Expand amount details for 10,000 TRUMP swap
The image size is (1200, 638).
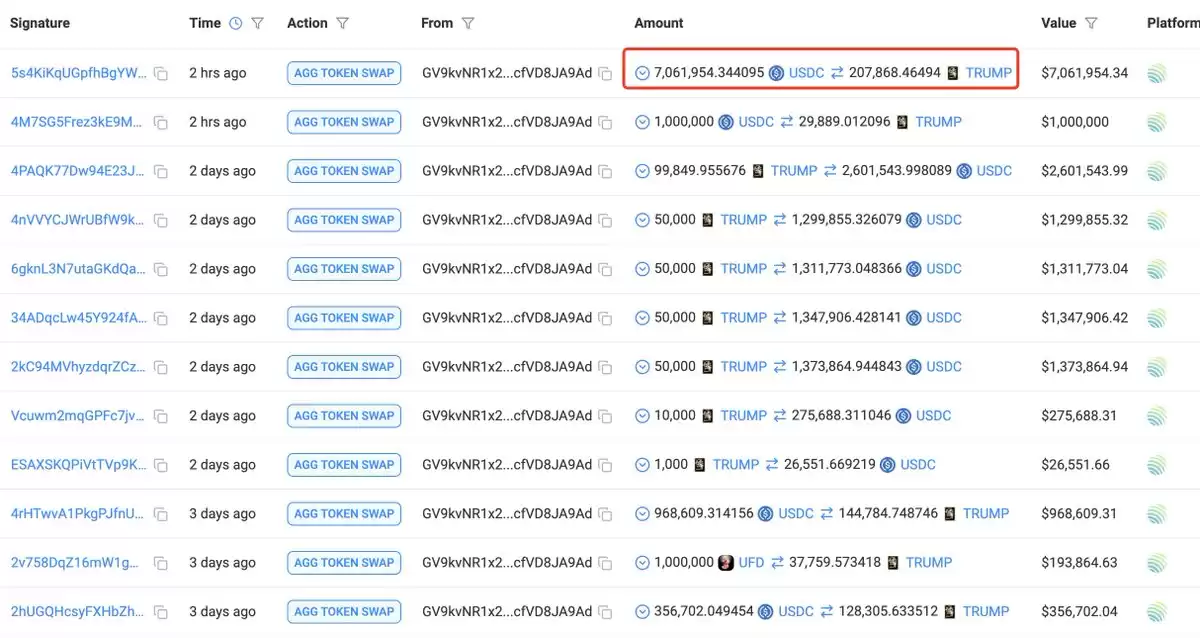click(x=642, y=416)
